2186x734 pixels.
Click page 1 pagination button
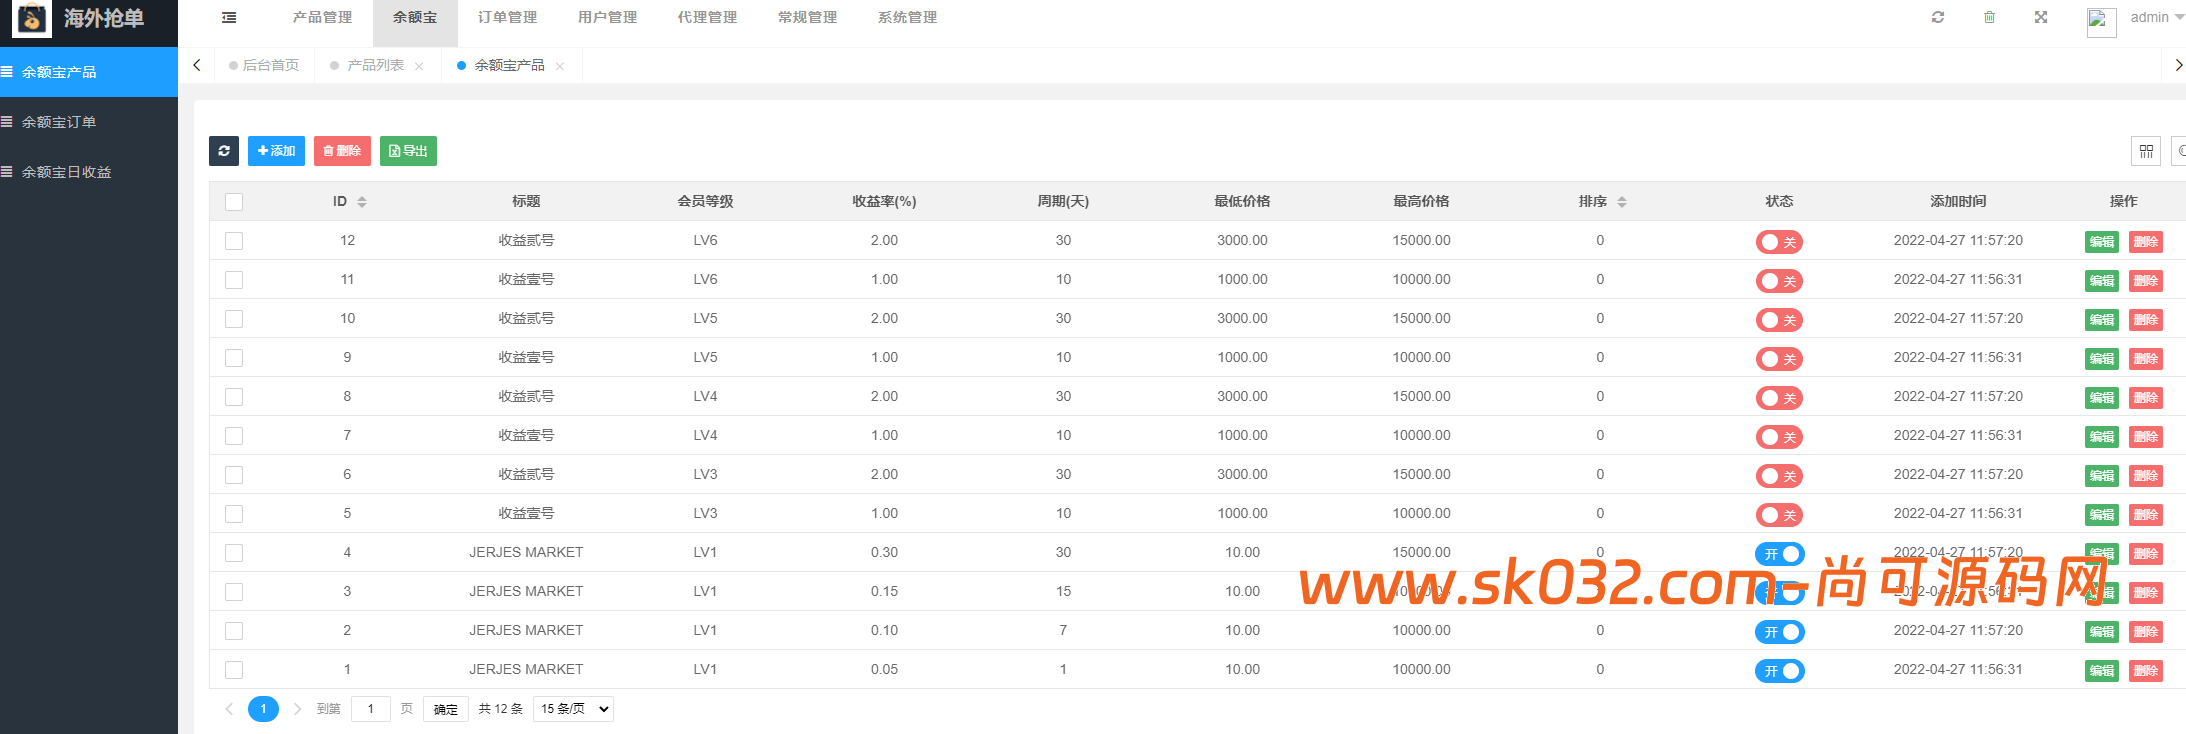263,709
